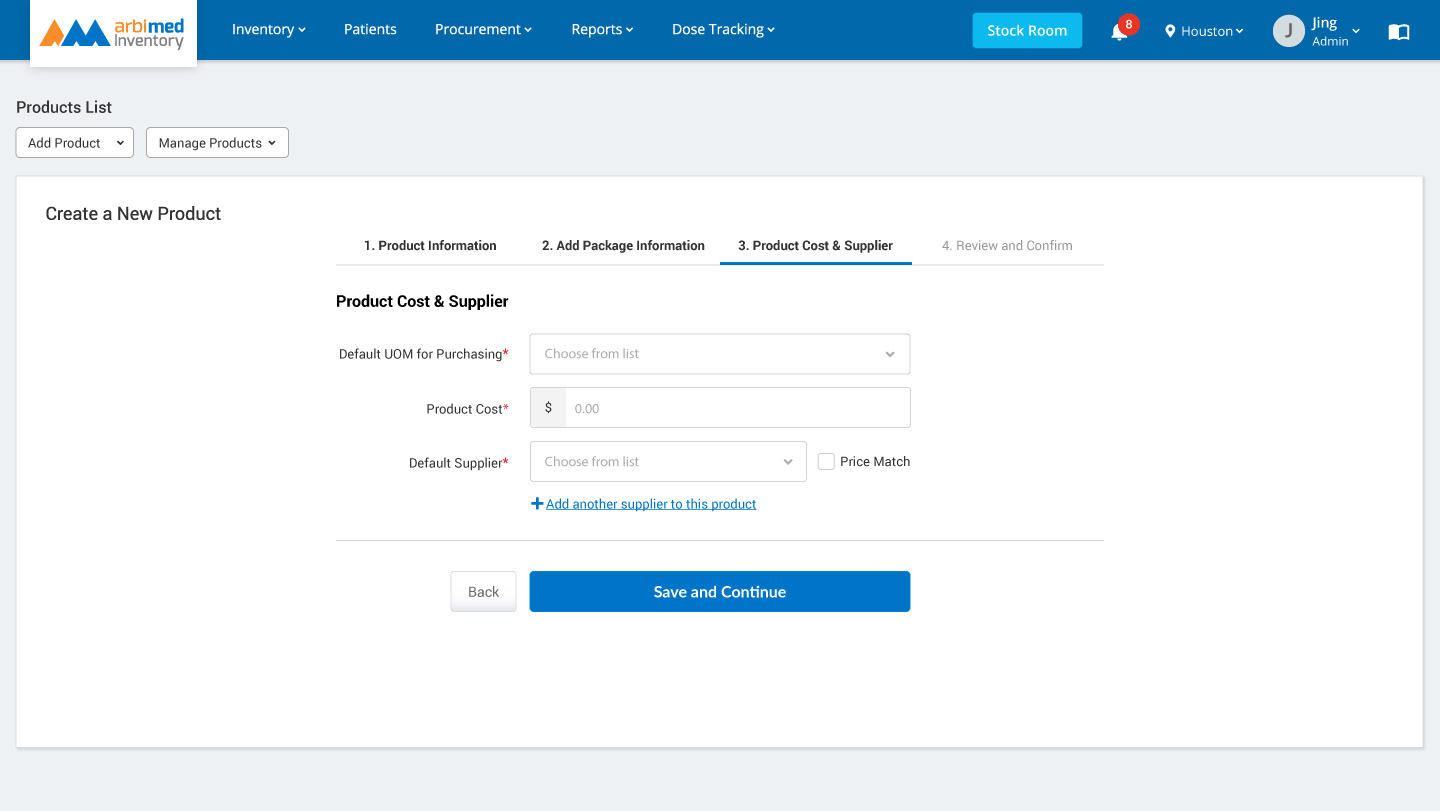Select the 3. Product Cost & Supplier tab
The height and width of the screenshot is (811, 1440).
[x=816, y=246]
